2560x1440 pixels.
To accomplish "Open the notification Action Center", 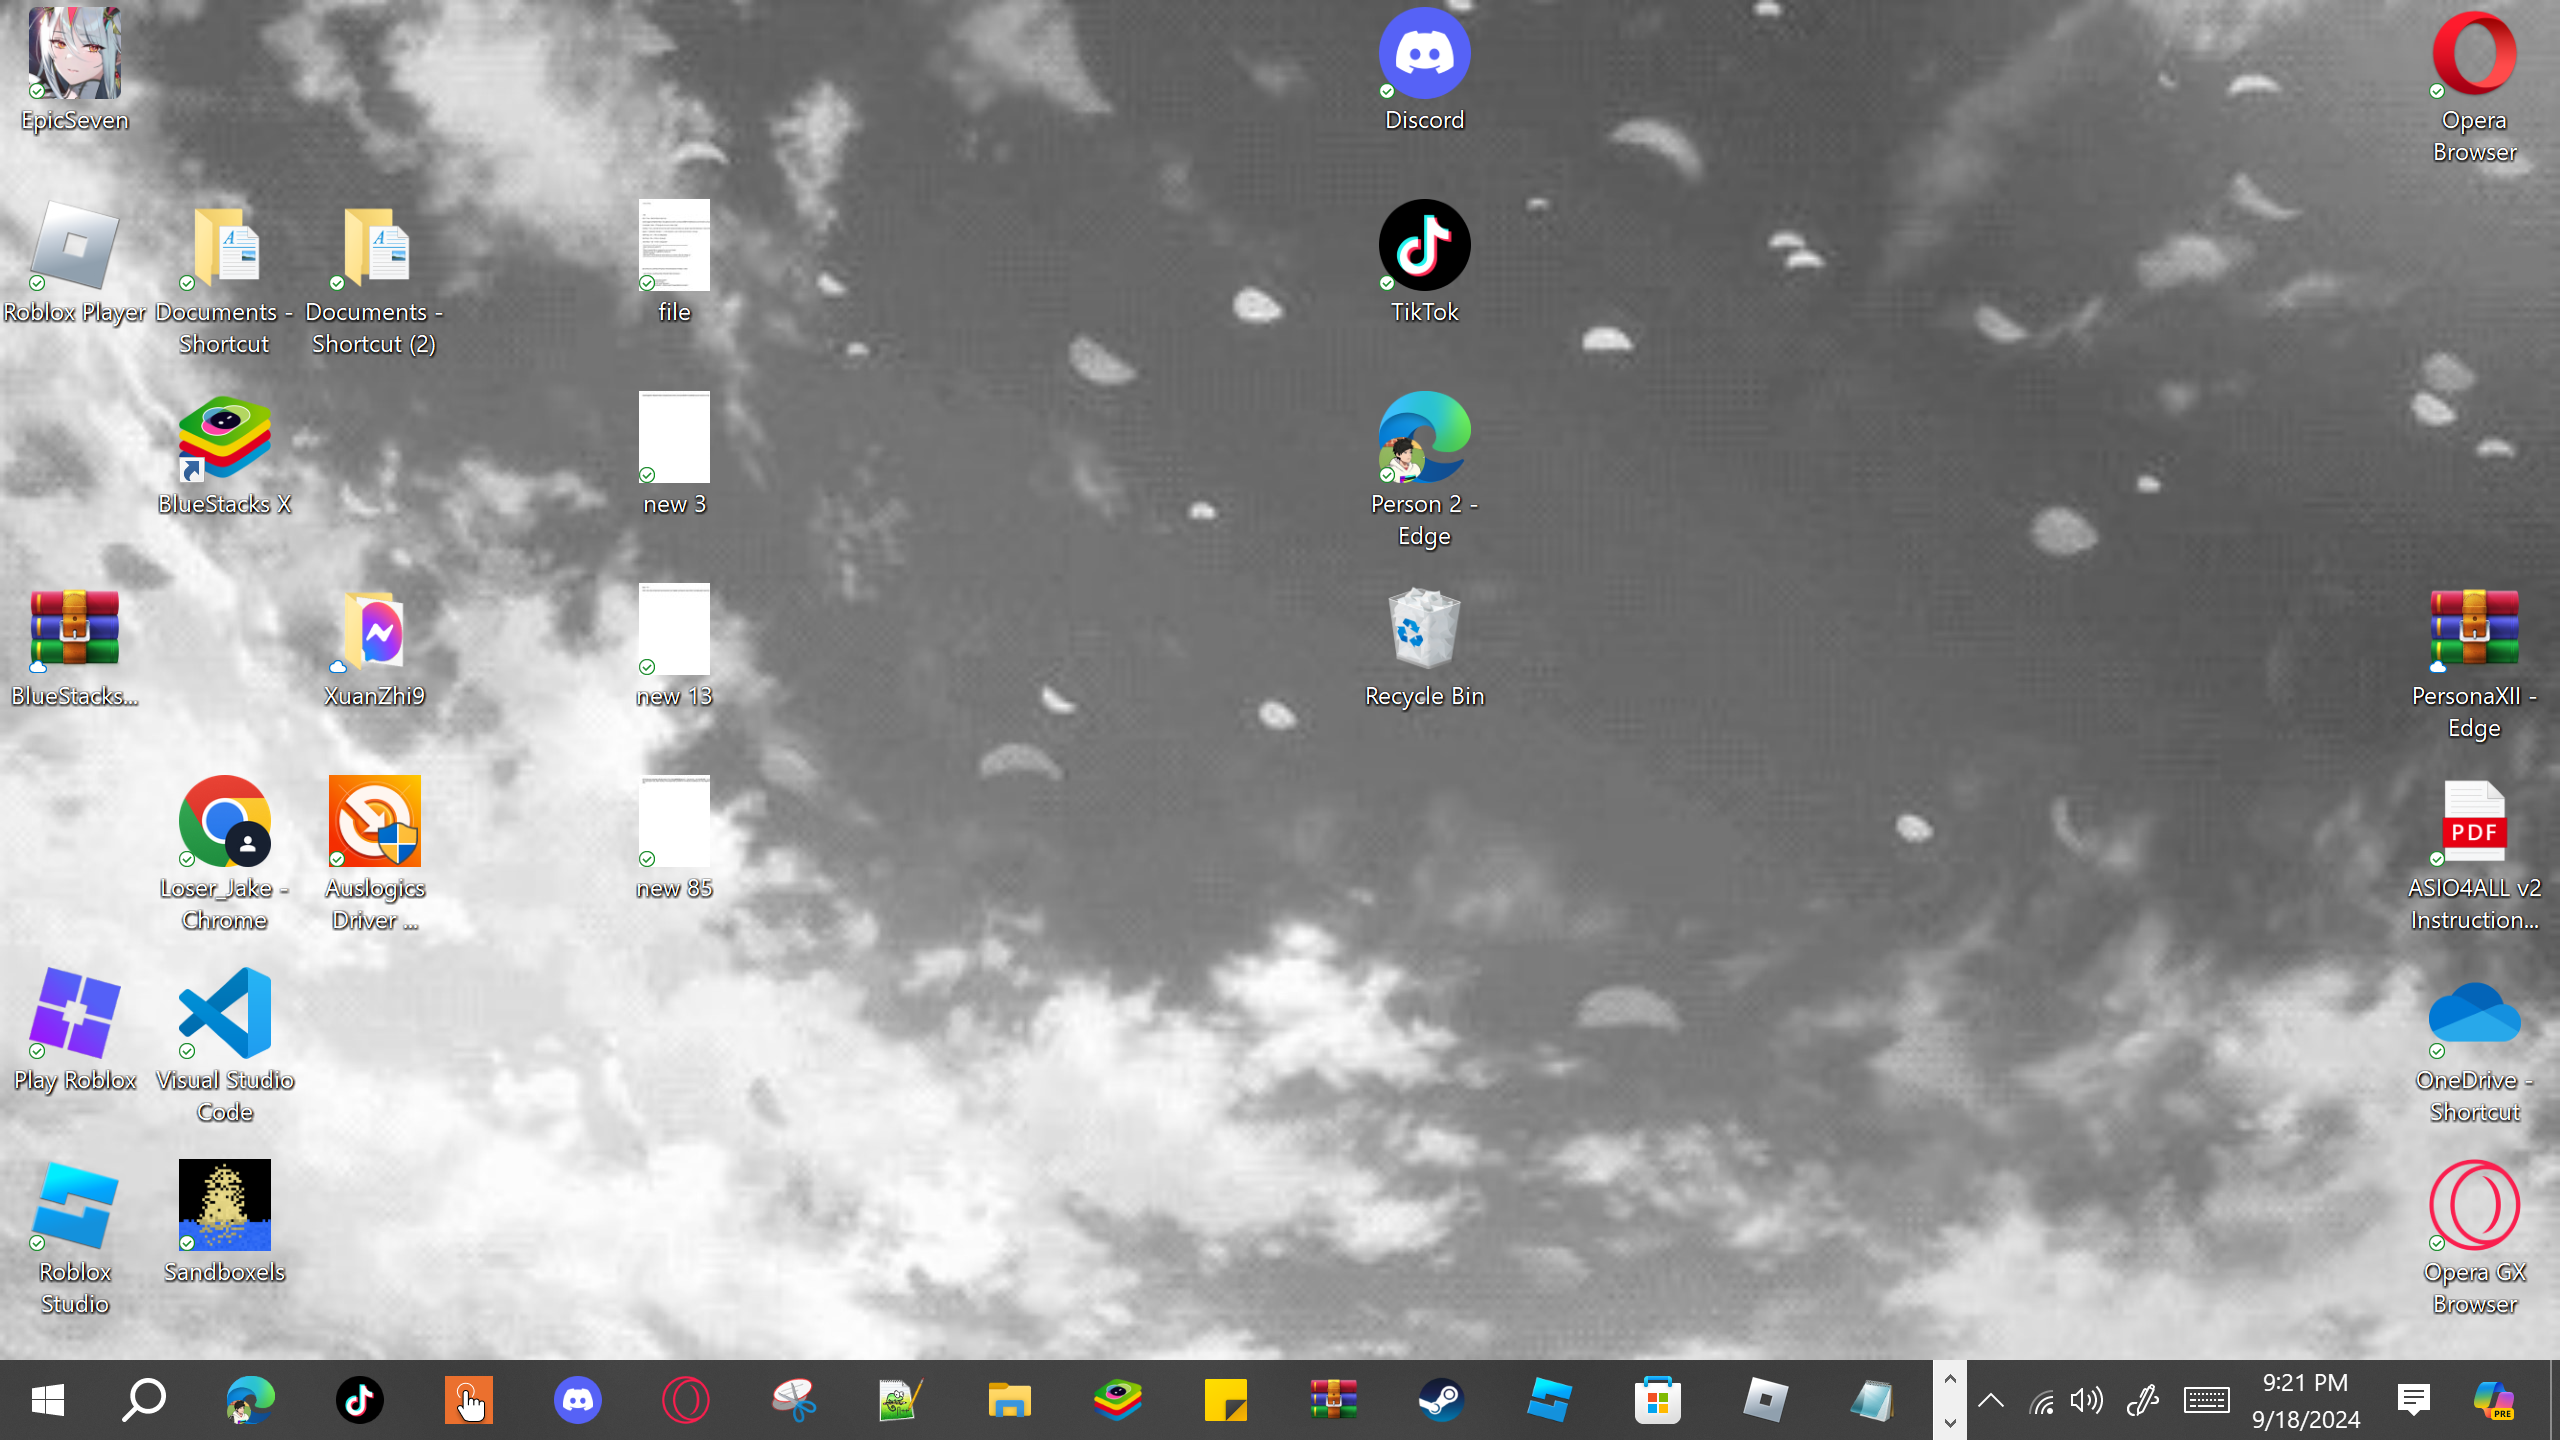I will click(2413, 1400).
